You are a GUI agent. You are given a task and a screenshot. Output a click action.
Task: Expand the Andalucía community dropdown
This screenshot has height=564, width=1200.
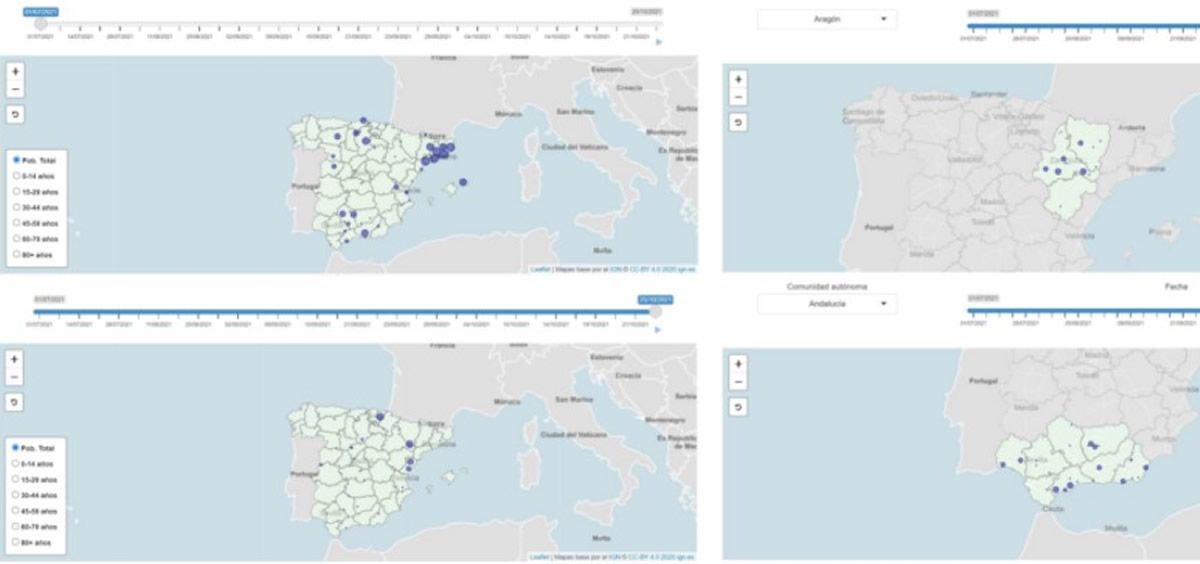[x=826, y=304]
